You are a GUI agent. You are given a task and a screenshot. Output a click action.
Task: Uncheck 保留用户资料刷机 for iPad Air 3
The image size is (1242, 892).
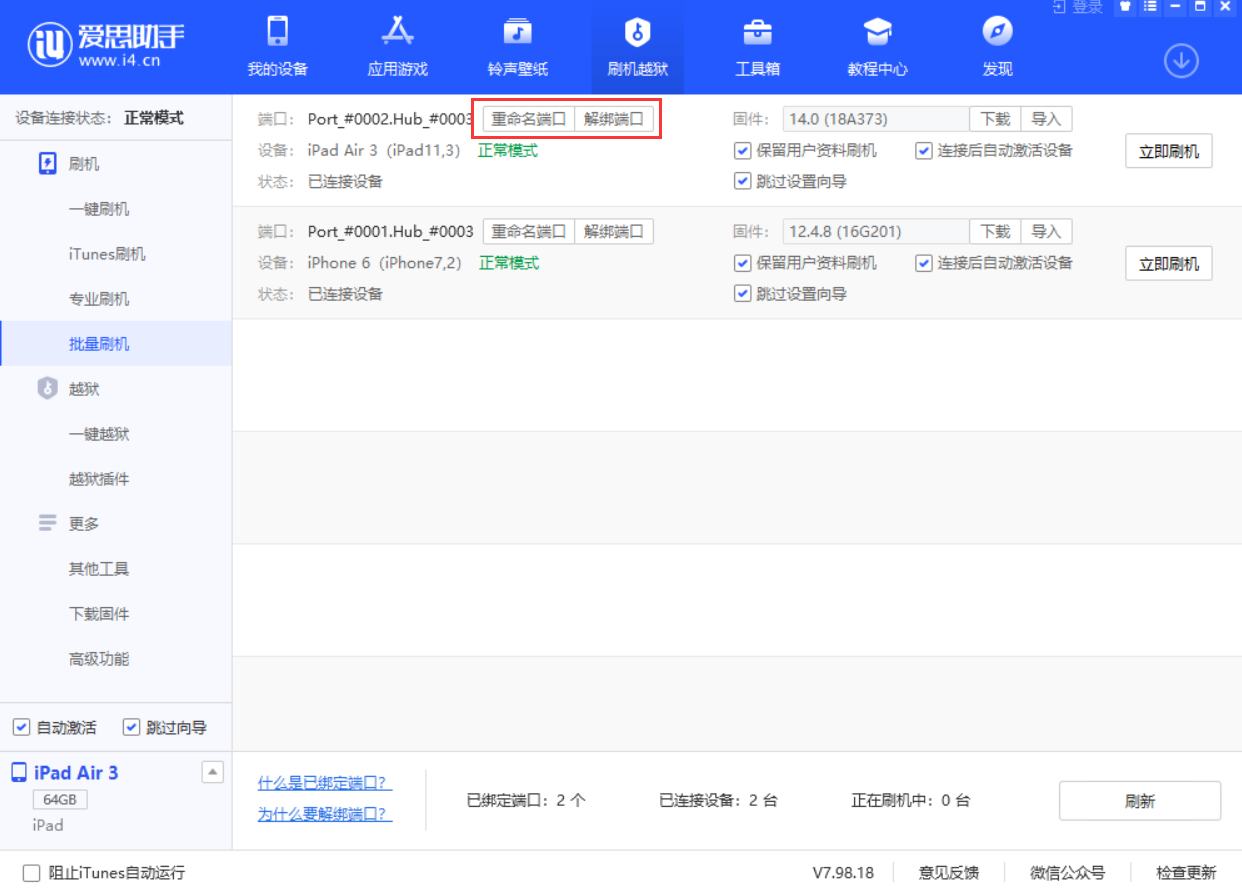(x=742, y=151)
